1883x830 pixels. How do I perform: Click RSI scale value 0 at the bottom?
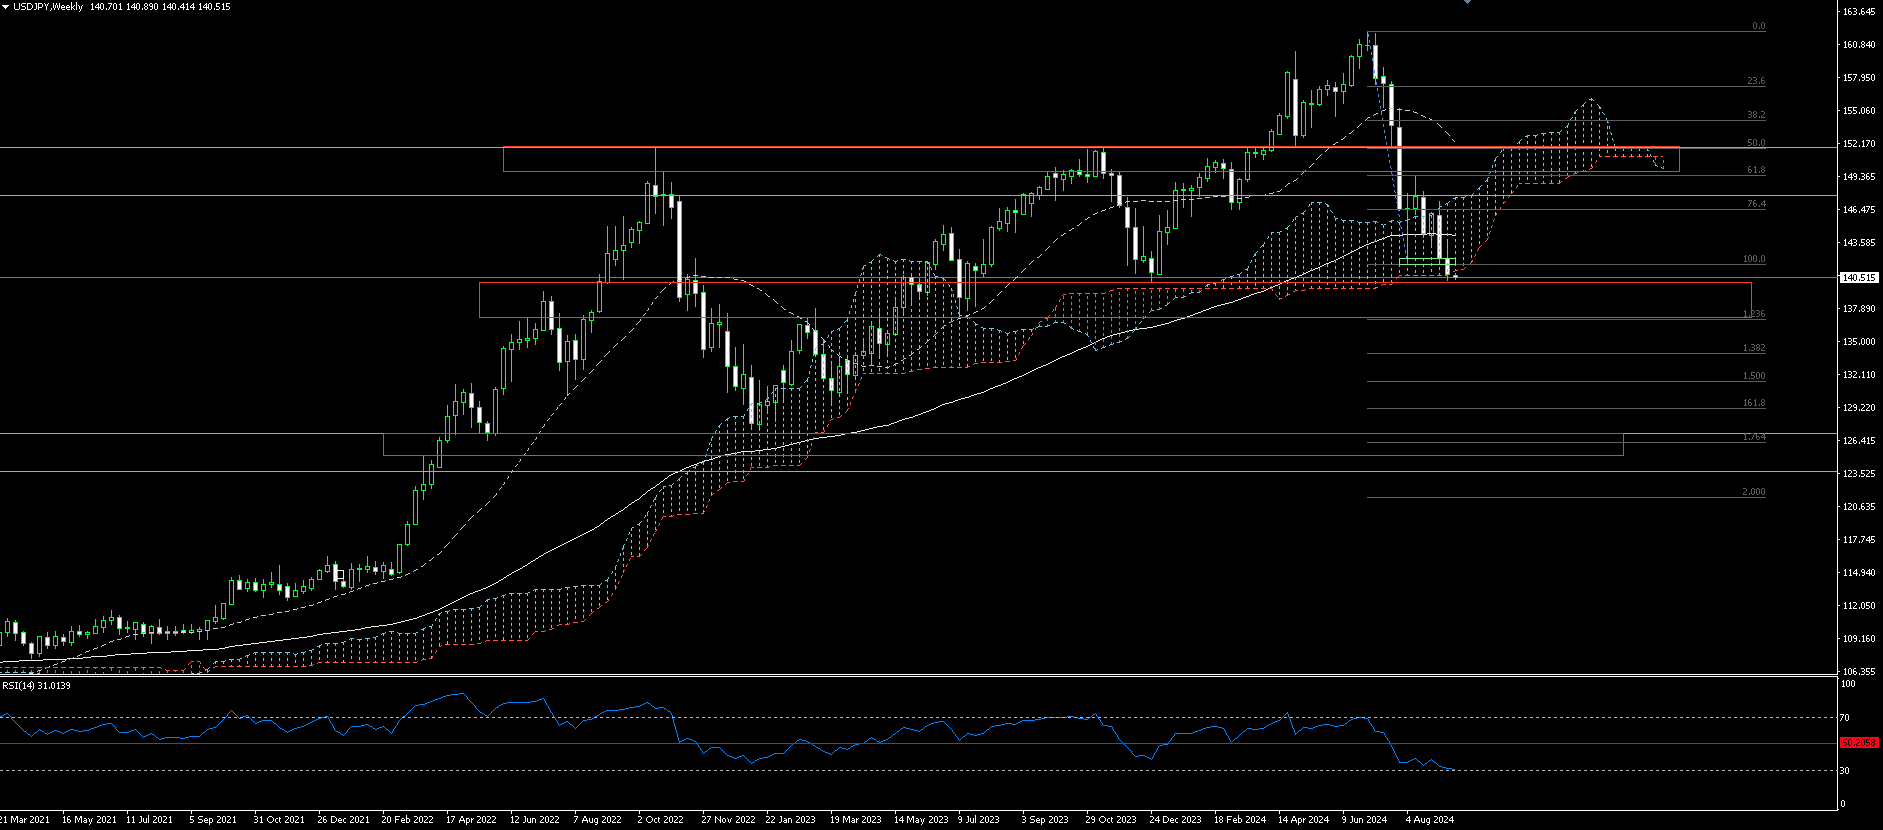click(1843, 804)
